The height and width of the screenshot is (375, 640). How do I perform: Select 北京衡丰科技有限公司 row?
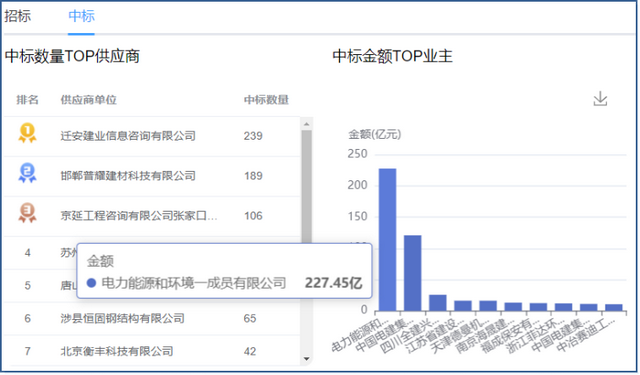point(152,351)
